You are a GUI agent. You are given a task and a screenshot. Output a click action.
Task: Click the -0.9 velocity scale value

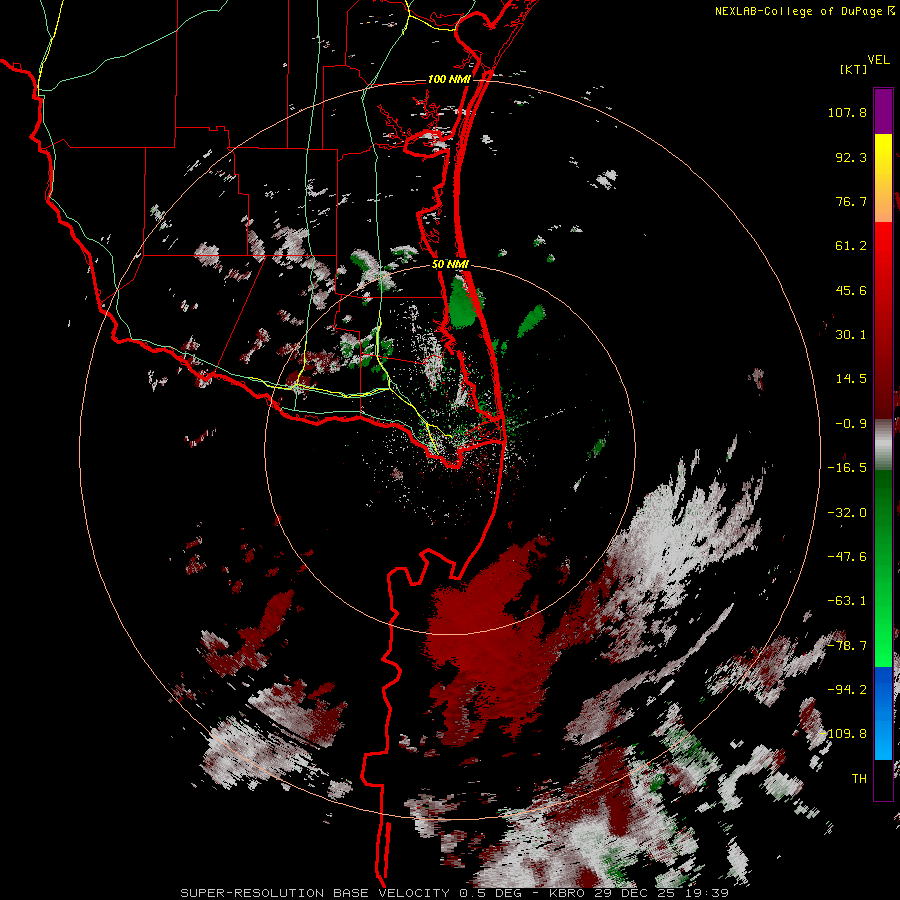click(x=851, y=424)
